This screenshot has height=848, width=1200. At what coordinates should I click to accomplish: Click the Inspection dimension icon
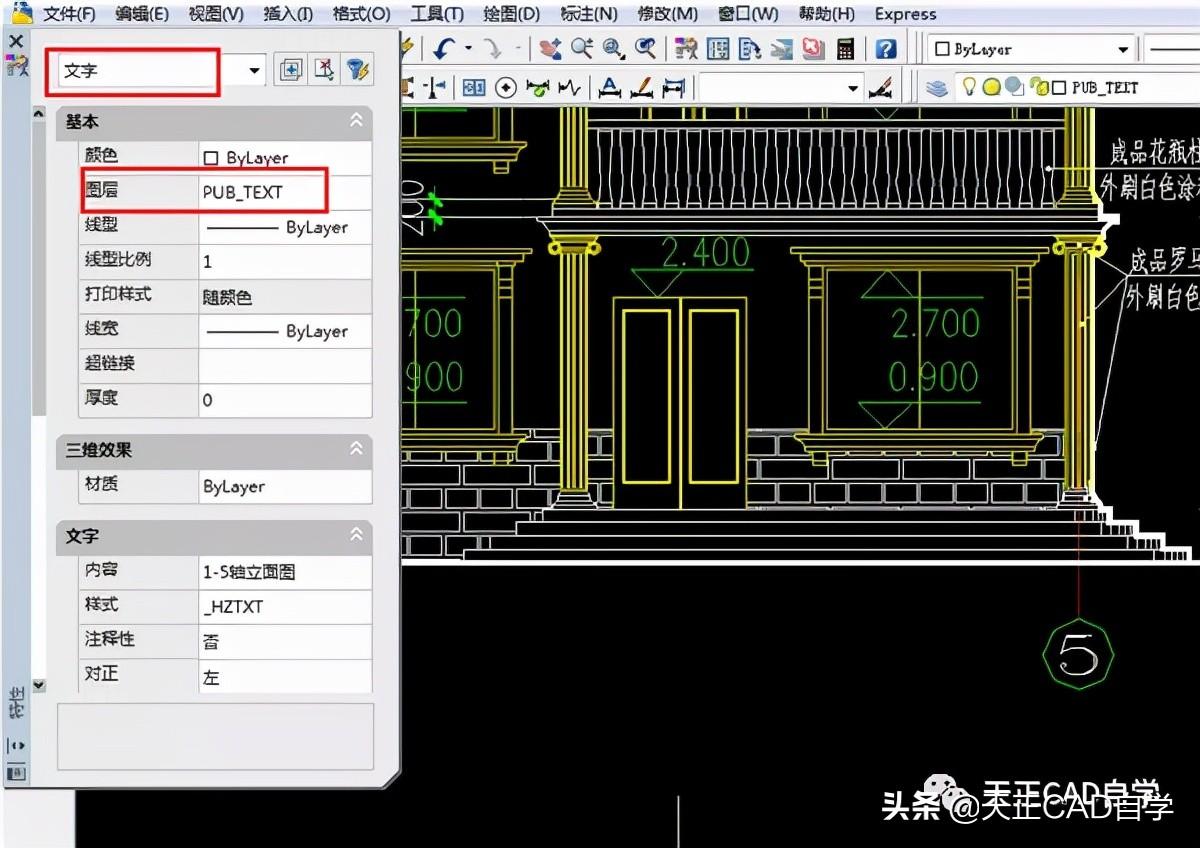(x=538, y=88)
